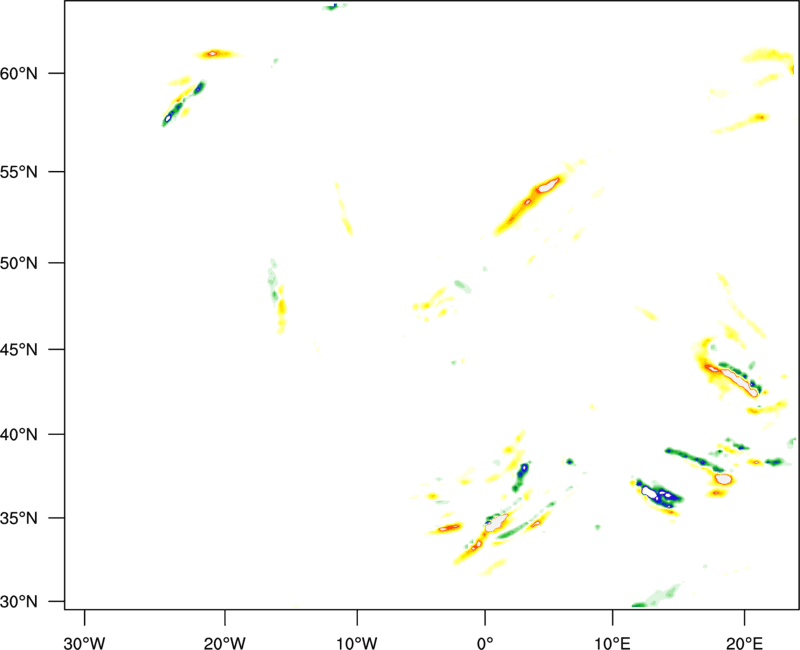Click the 40°N latitude label
This screenshot has height=650, width=800.
click(x=19, y=435)
